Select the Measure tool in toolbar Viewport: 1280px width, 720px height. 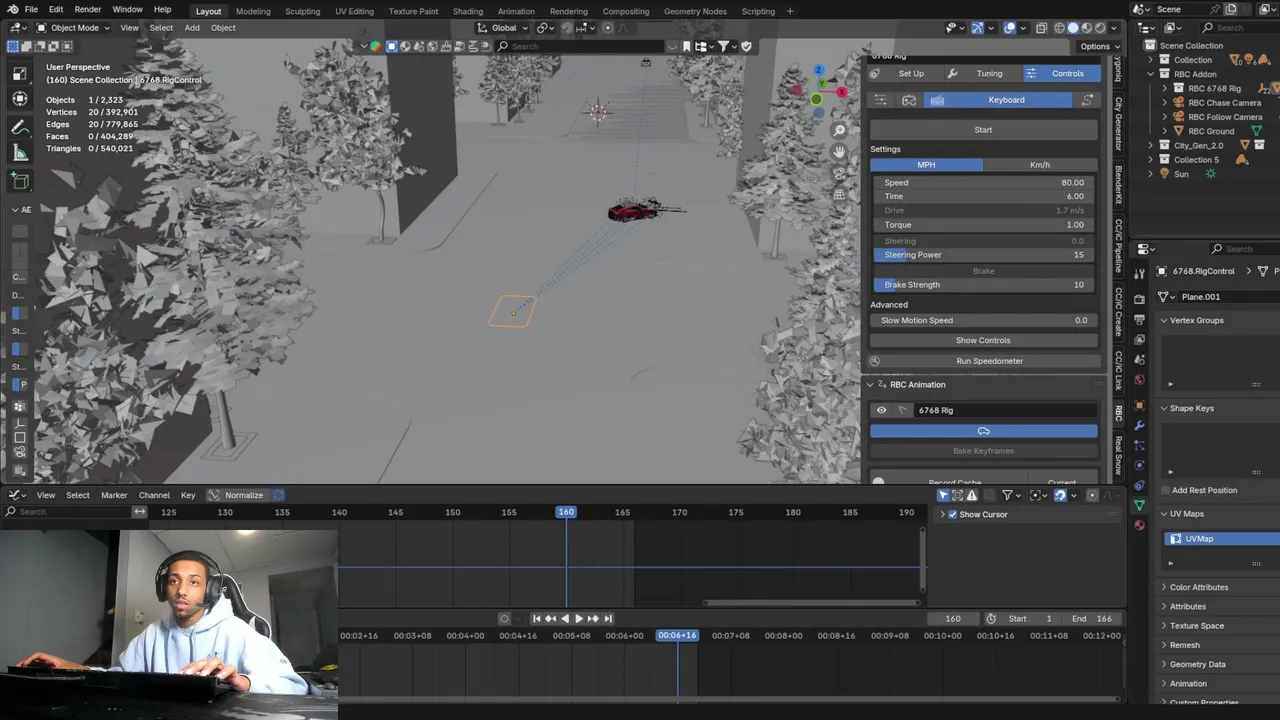(20, 153)
